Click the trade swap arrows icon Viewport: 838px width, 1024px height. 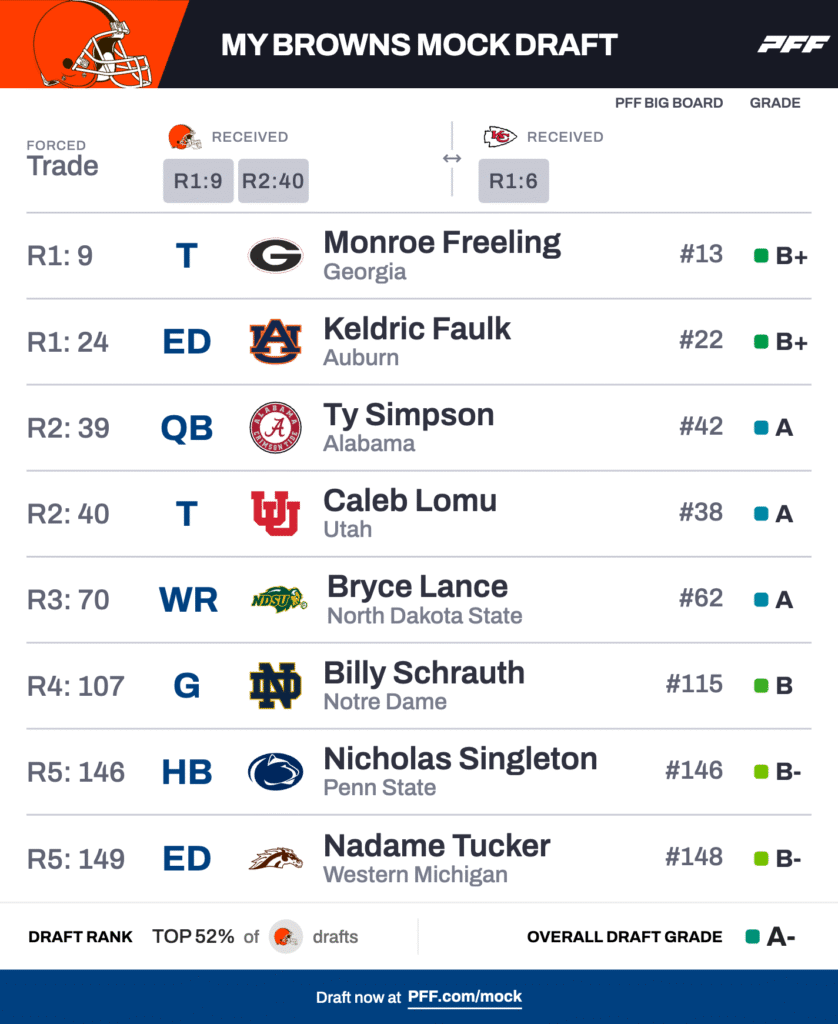pyautogui.click(x=452, y=158)
